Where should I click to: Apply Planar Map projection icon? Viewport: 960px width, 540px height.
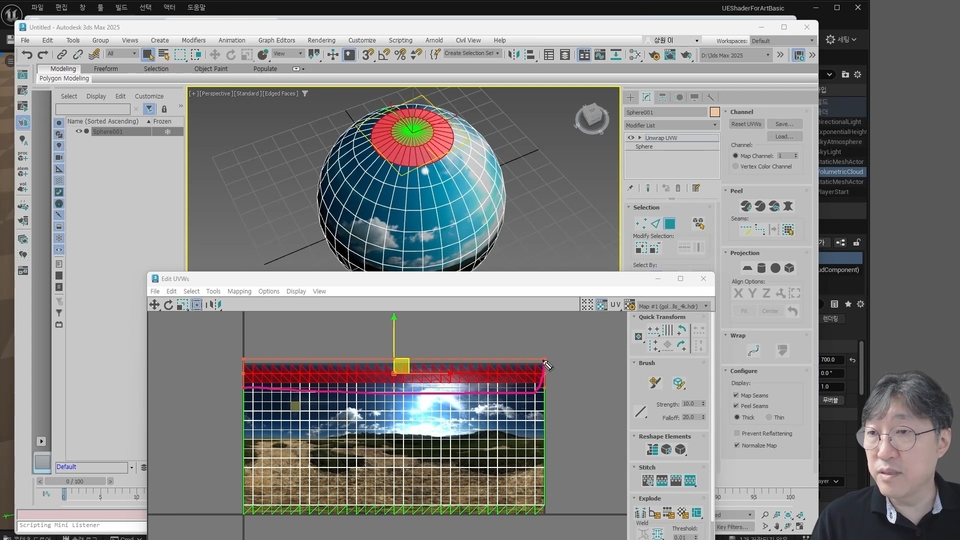747,268
